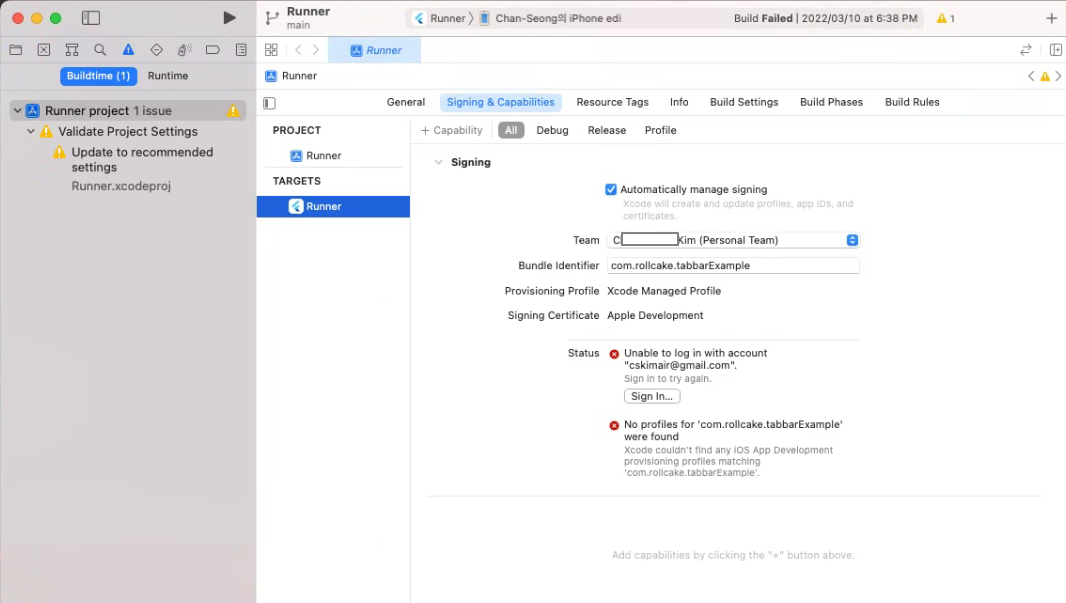Image resolution: width=1066 pixels, height=603 pixels.
Task: Add an editor on right
Action: (1056, 50)
